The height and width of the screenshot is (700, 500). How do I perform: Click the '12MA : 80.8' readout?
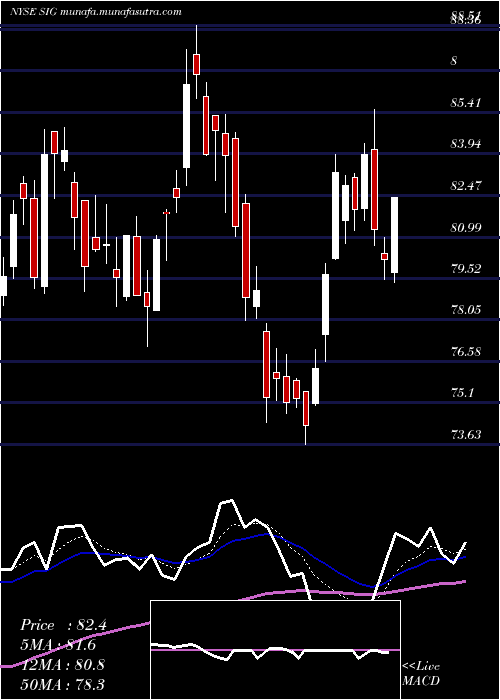pos(62,664)
